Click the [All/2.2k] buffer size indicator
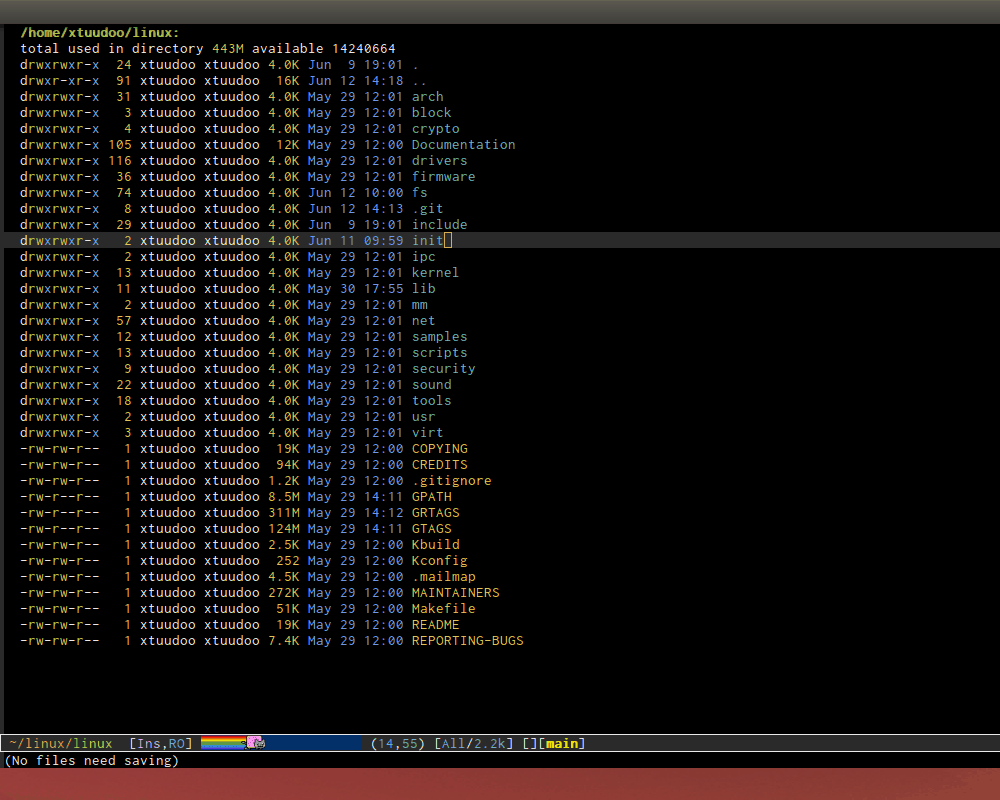 point(474,743)
